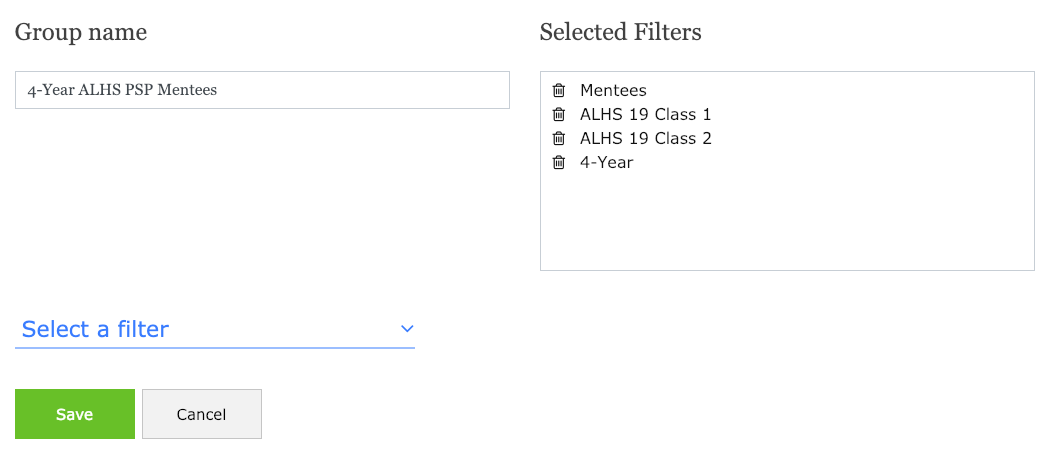Delete the ALHS 19 Class 1 filter

coord(559,114)
